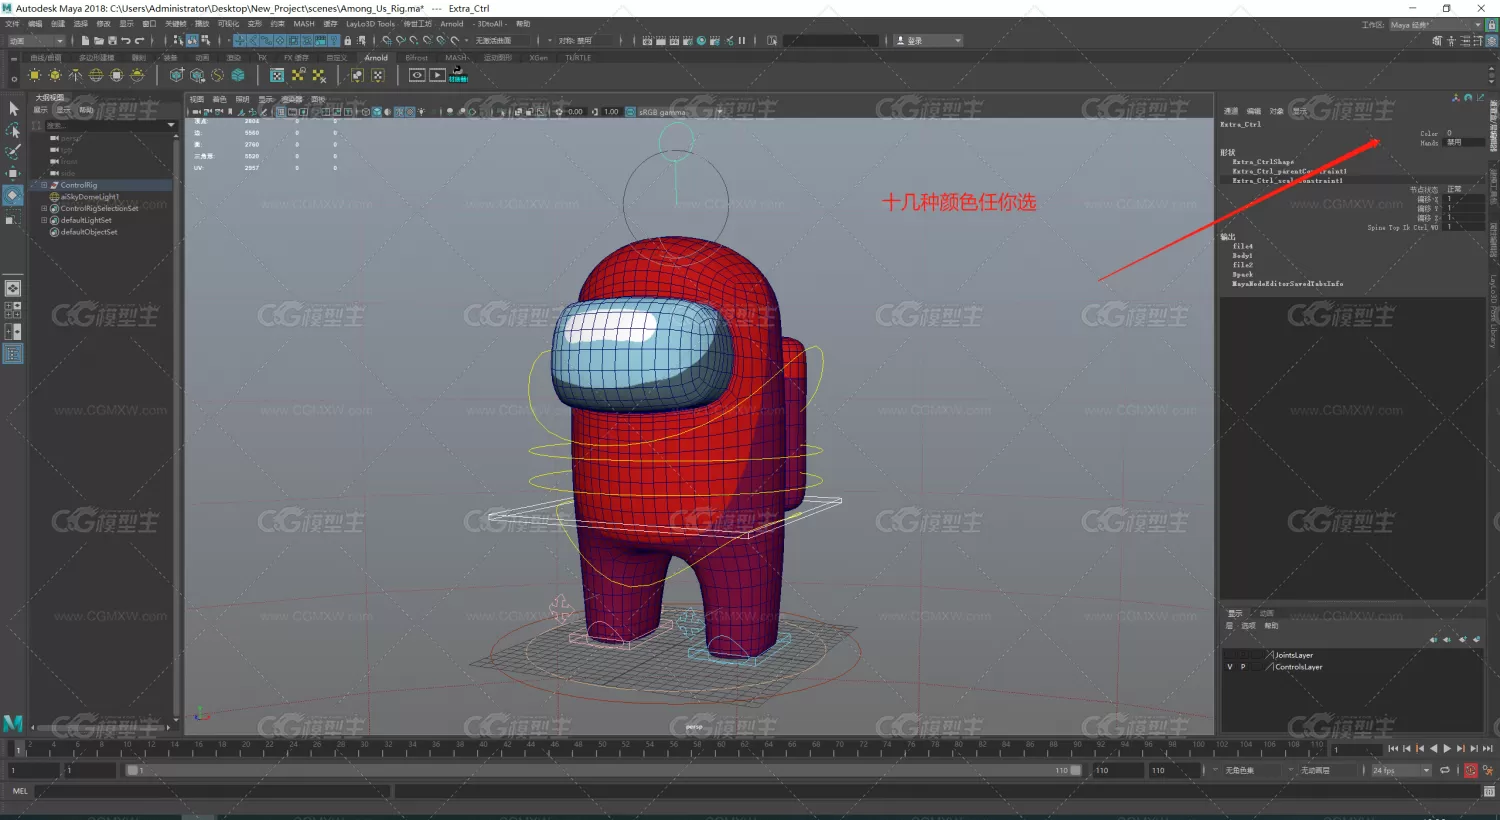This screenshot has height=820, width=1500.
Task: Click the character set running figure icon
Action: pos(1490,771)
